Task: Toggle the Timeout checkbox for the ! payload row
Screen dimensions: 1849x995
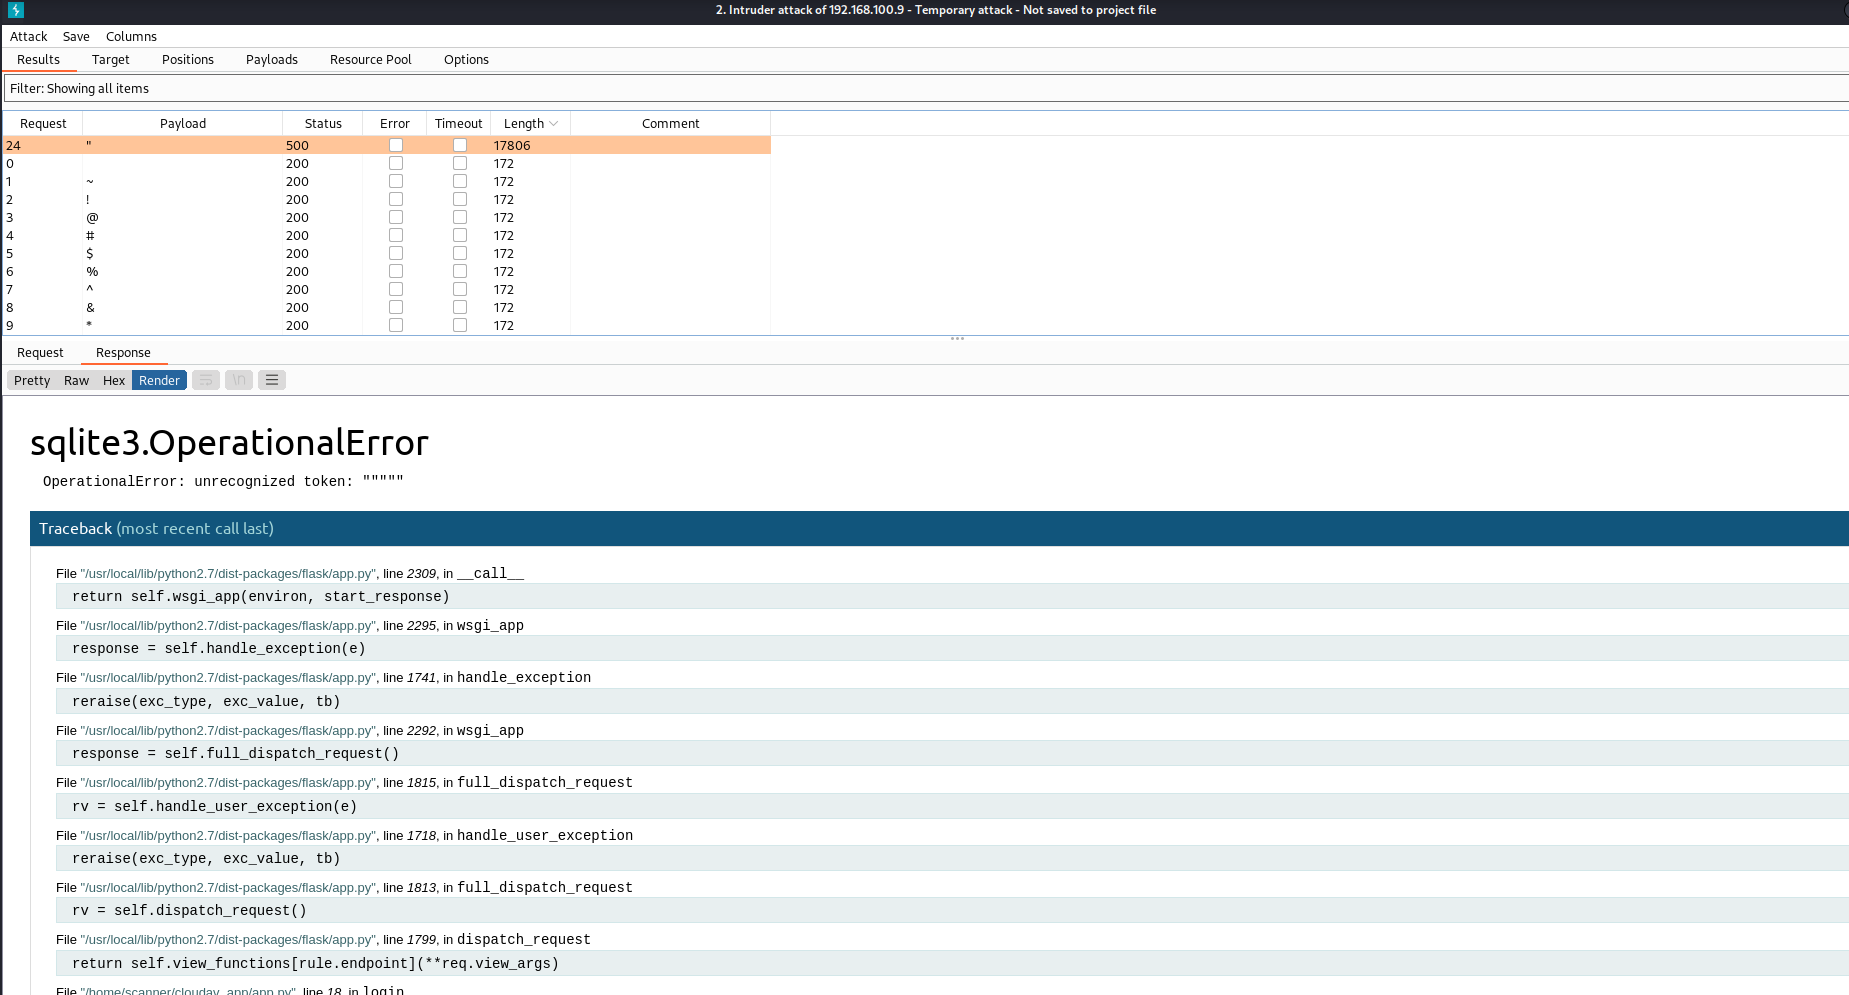Action: pyautogui.click(x=460, y=199)
